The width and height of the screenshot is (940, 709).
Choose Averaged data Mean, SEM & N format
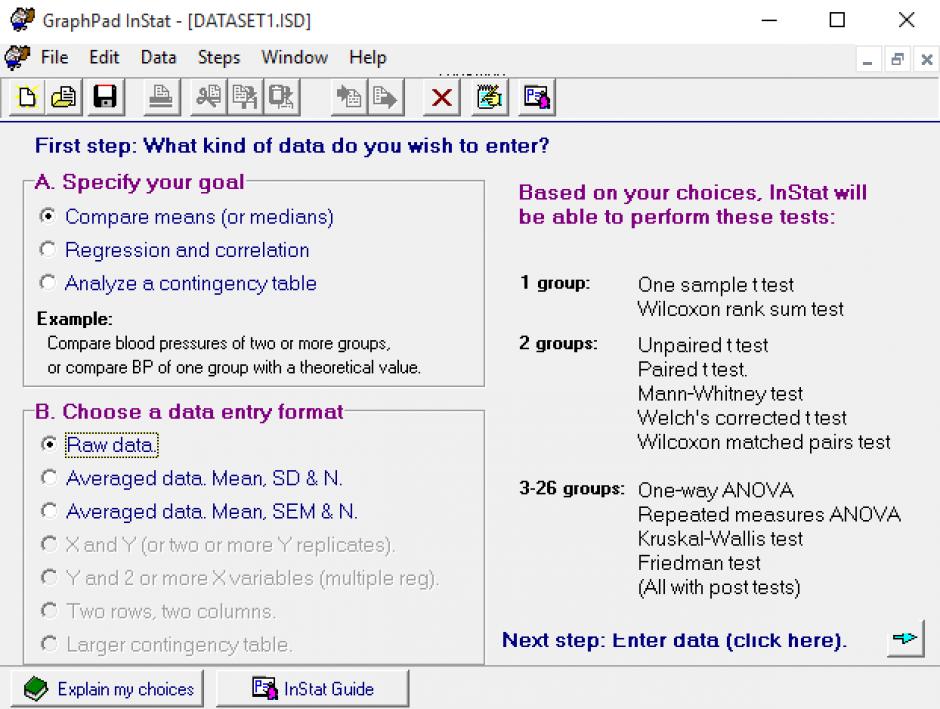coord(200,511)
